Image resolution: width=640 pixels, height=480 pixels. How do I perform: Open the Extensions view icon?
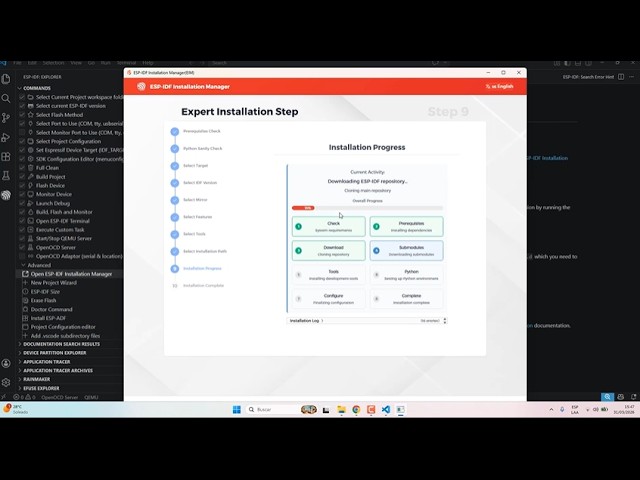click(6, 157)
